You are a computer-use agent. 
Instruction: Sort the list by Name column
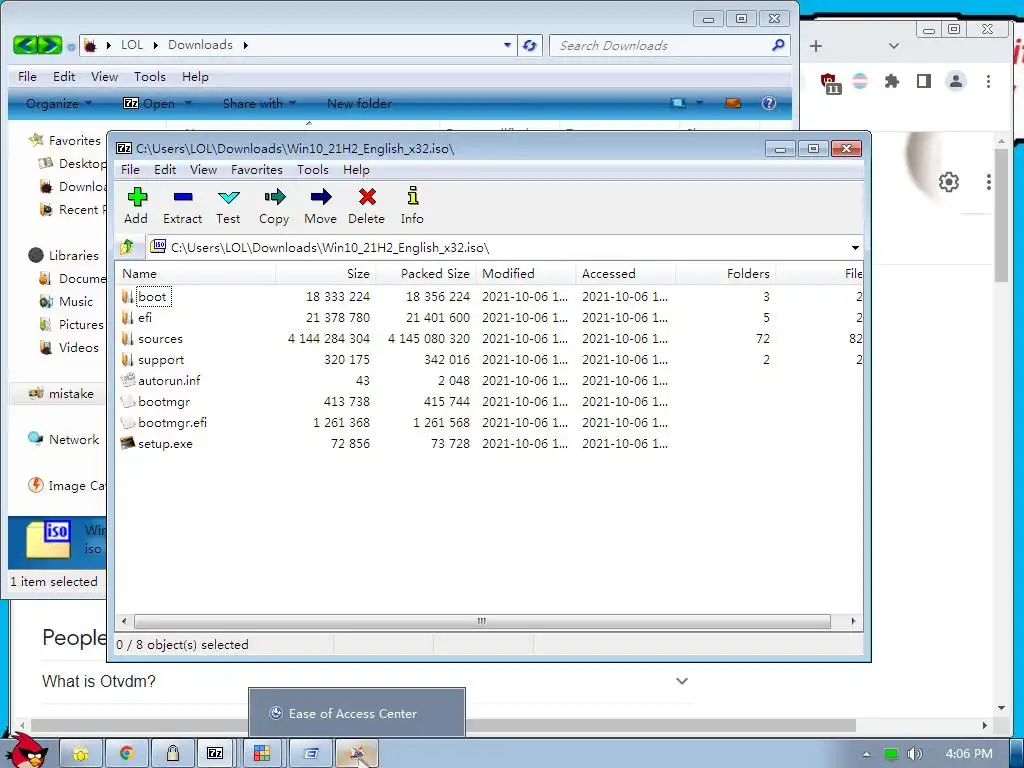[x=196, y=274]
